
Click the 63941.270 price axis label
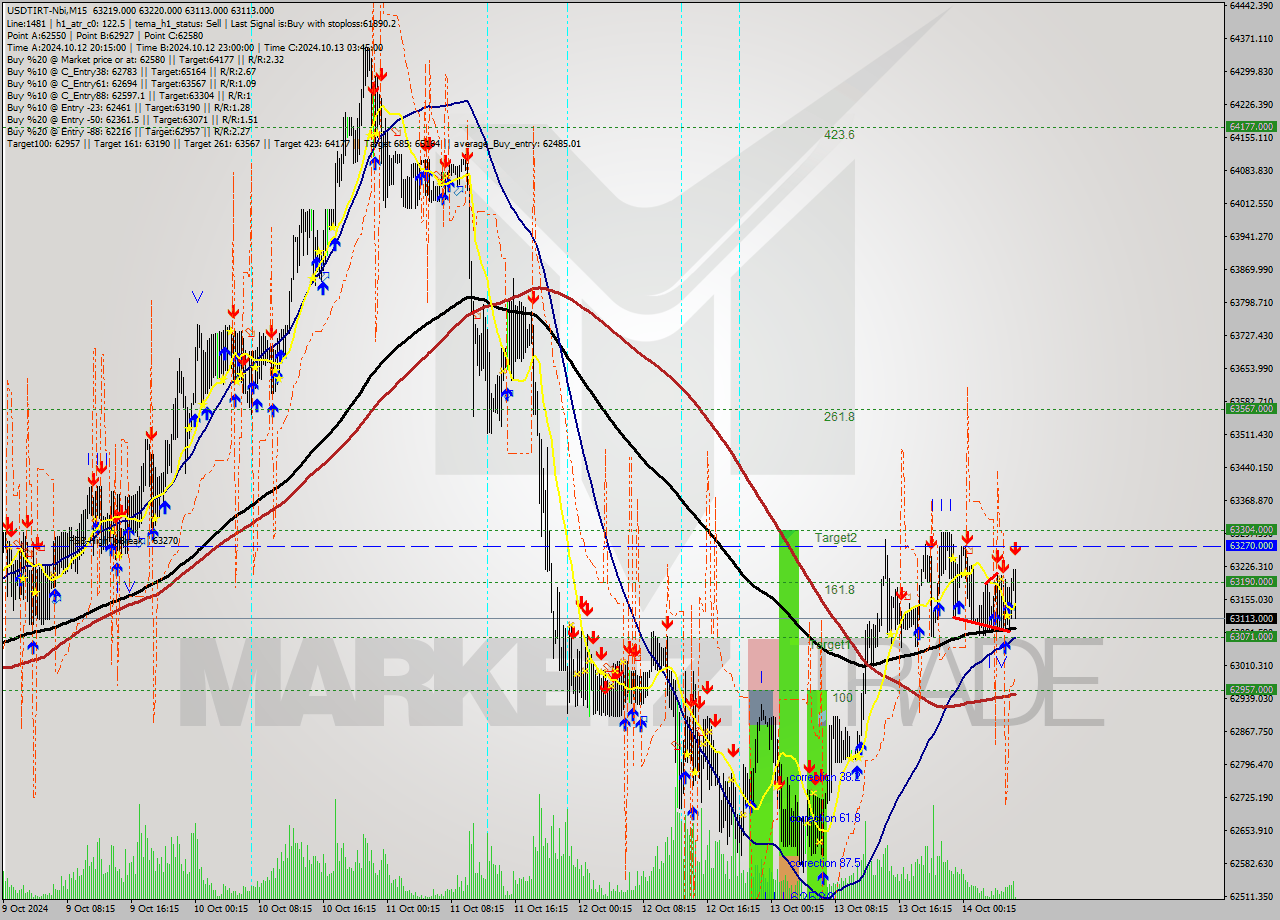point(1251,236)
